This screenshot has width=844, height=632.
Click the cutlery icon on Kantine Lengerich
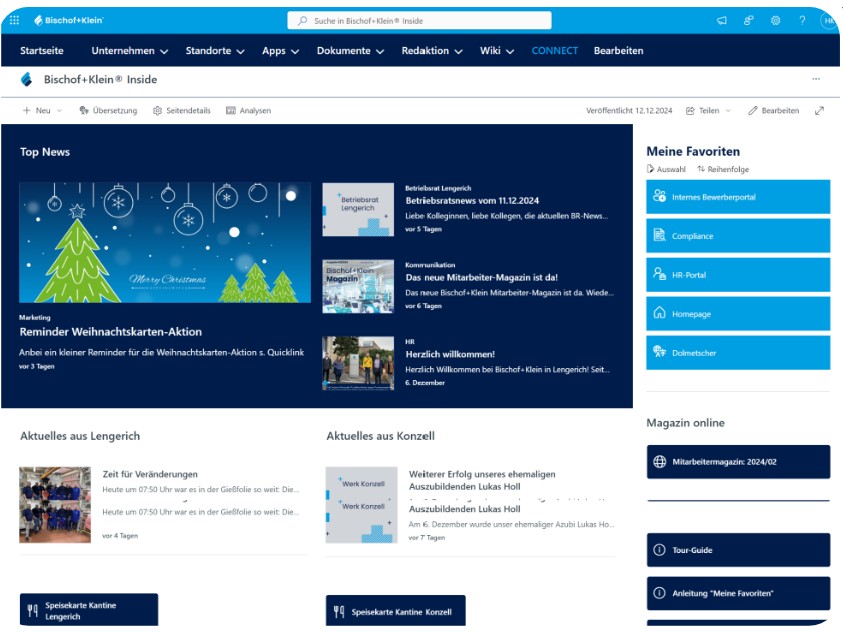coord(33,610)
